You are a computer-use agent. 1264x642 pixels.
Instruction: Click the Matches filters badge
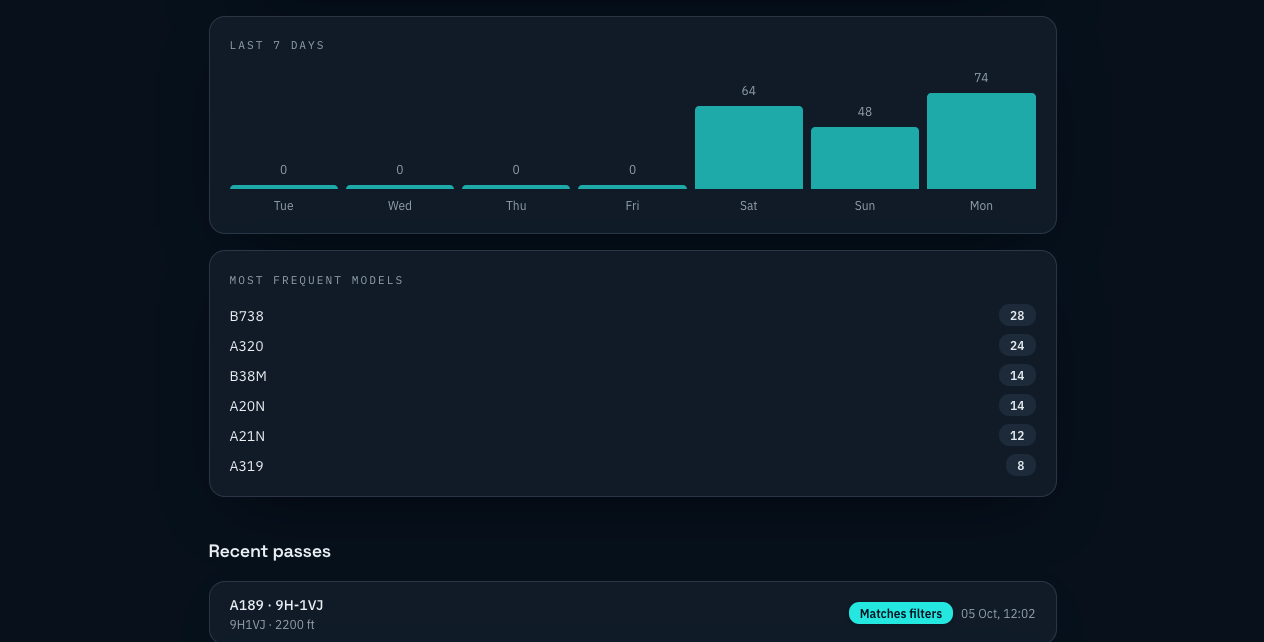tap(901, 613)
